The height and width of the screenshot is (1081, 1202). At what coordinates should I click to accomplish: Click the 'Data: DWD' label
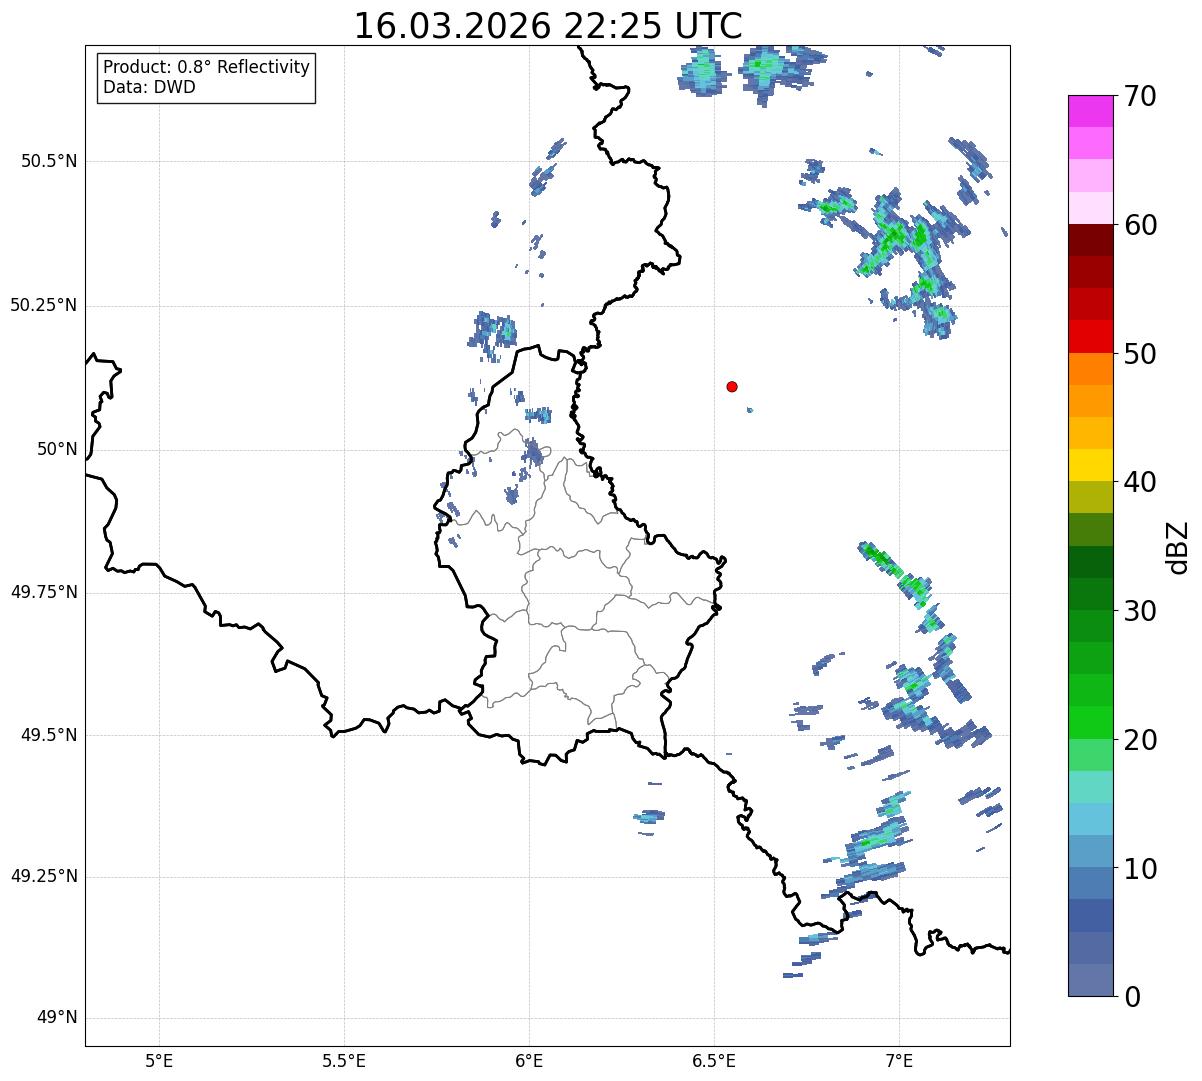pyautogui.click(x=149, y=87)
